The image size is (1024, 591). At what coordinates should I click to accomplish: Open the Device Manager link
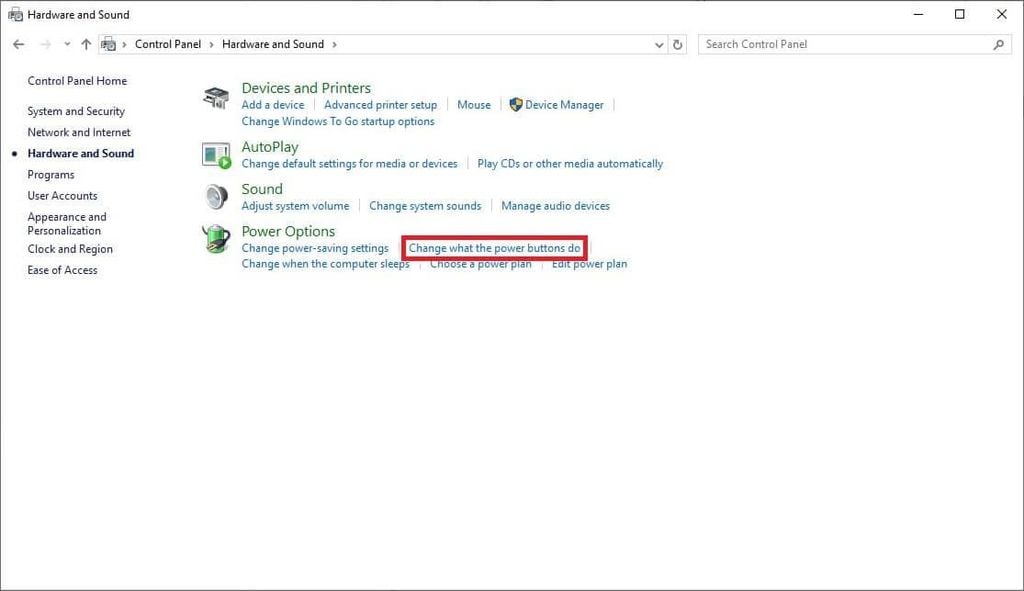(564, 105)
